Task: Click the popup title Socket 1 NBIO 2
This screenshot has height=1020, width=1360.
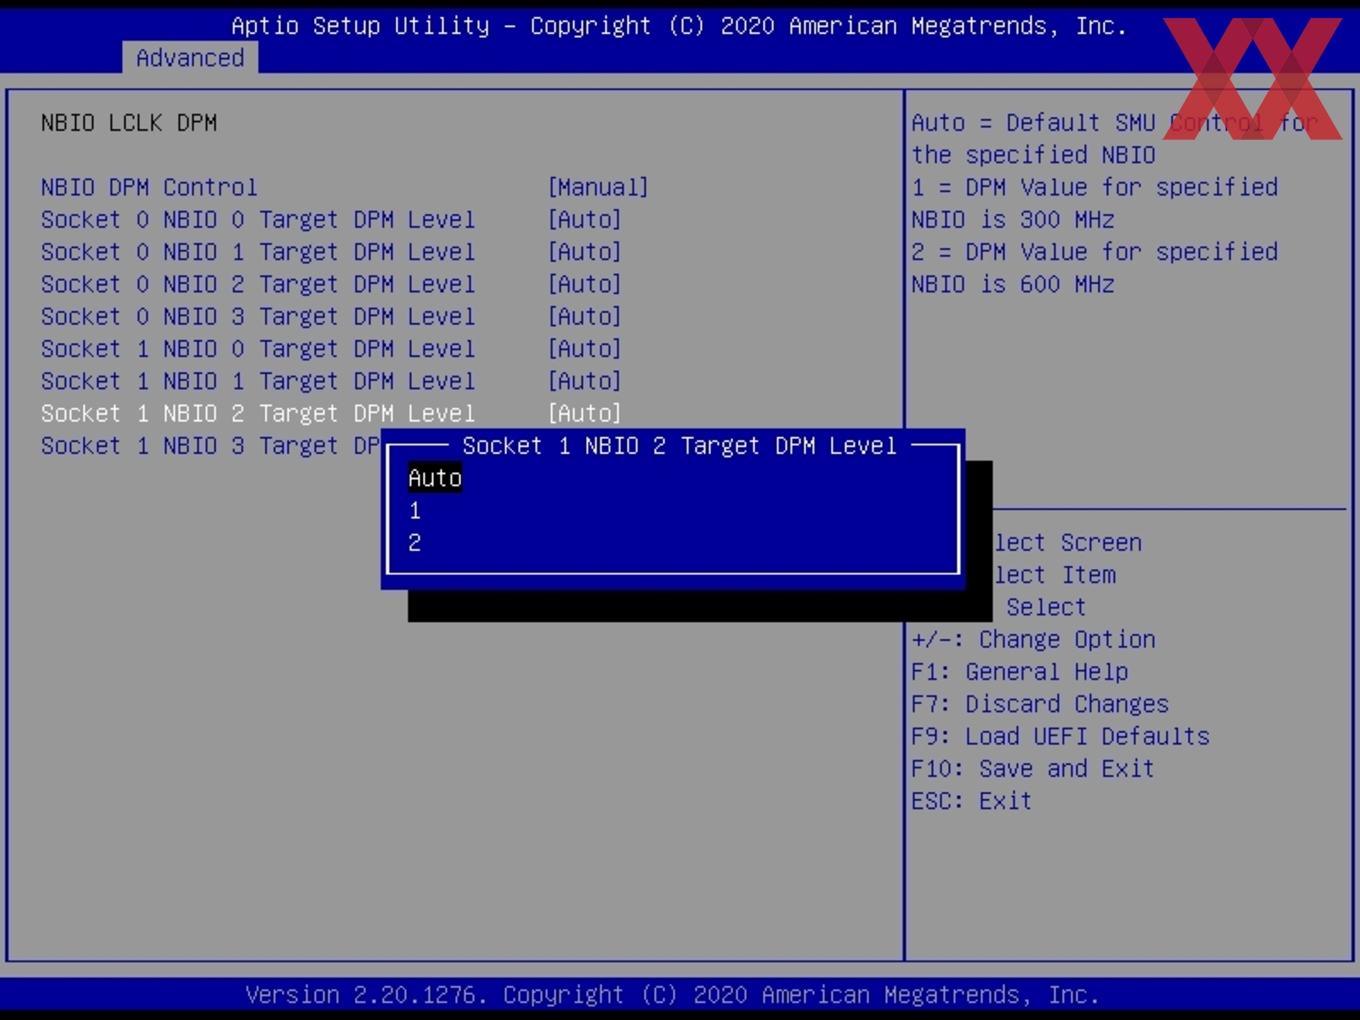Action: coord(679,446)
